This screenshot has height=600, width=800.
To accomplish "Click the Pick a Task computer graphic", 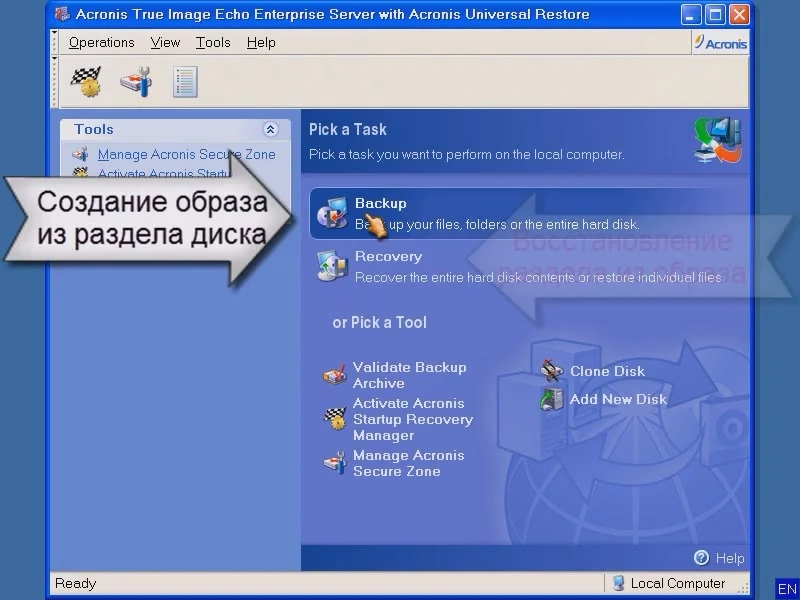I will tap(718, 140).
